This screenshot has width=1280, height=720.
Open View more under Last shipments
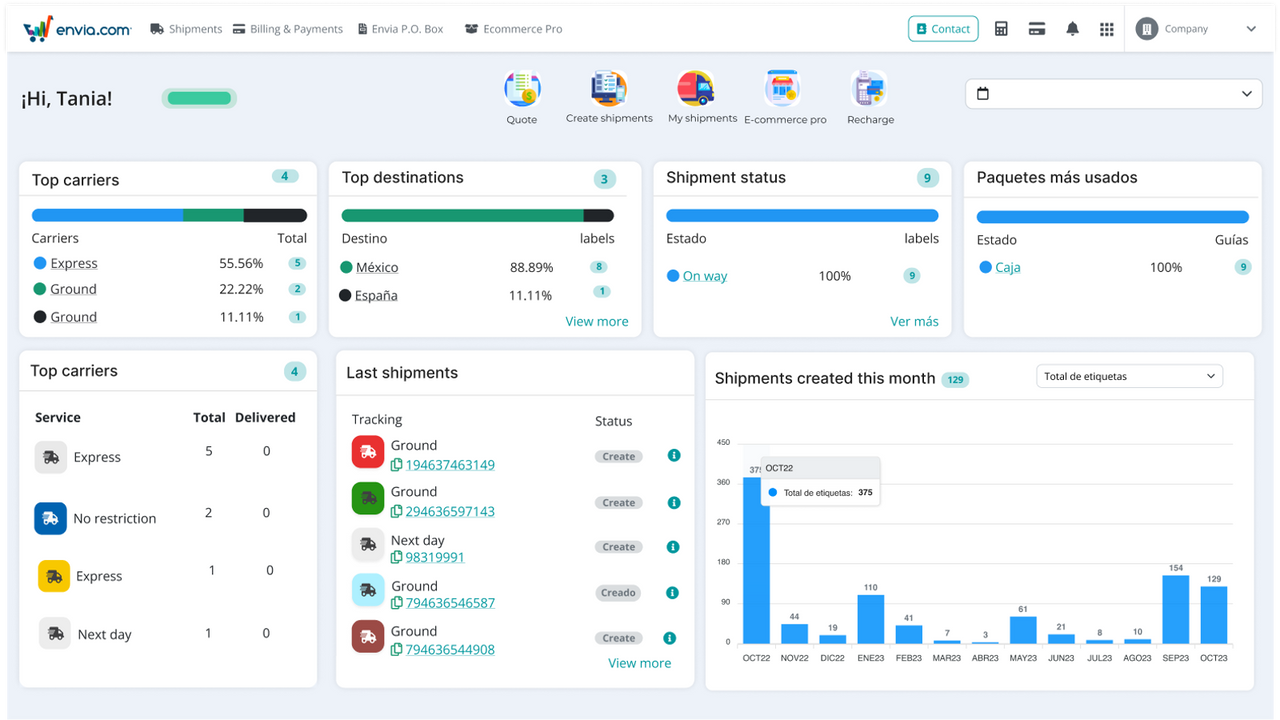pyautogui.click(x=639, y=662)
